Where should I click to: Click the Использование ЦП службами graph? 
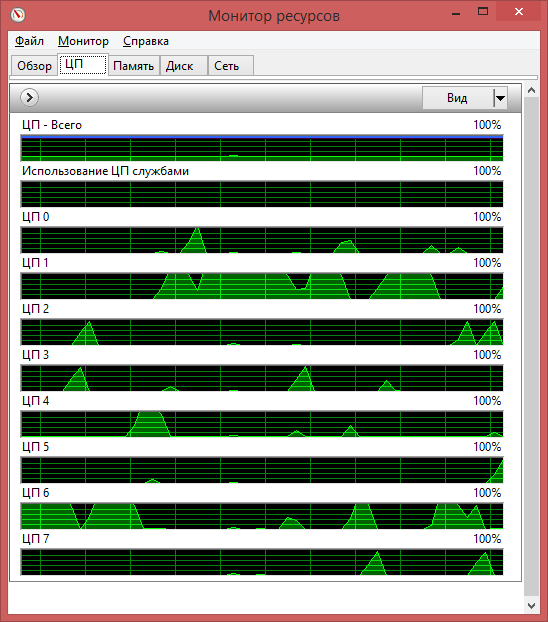click(262, 194)
